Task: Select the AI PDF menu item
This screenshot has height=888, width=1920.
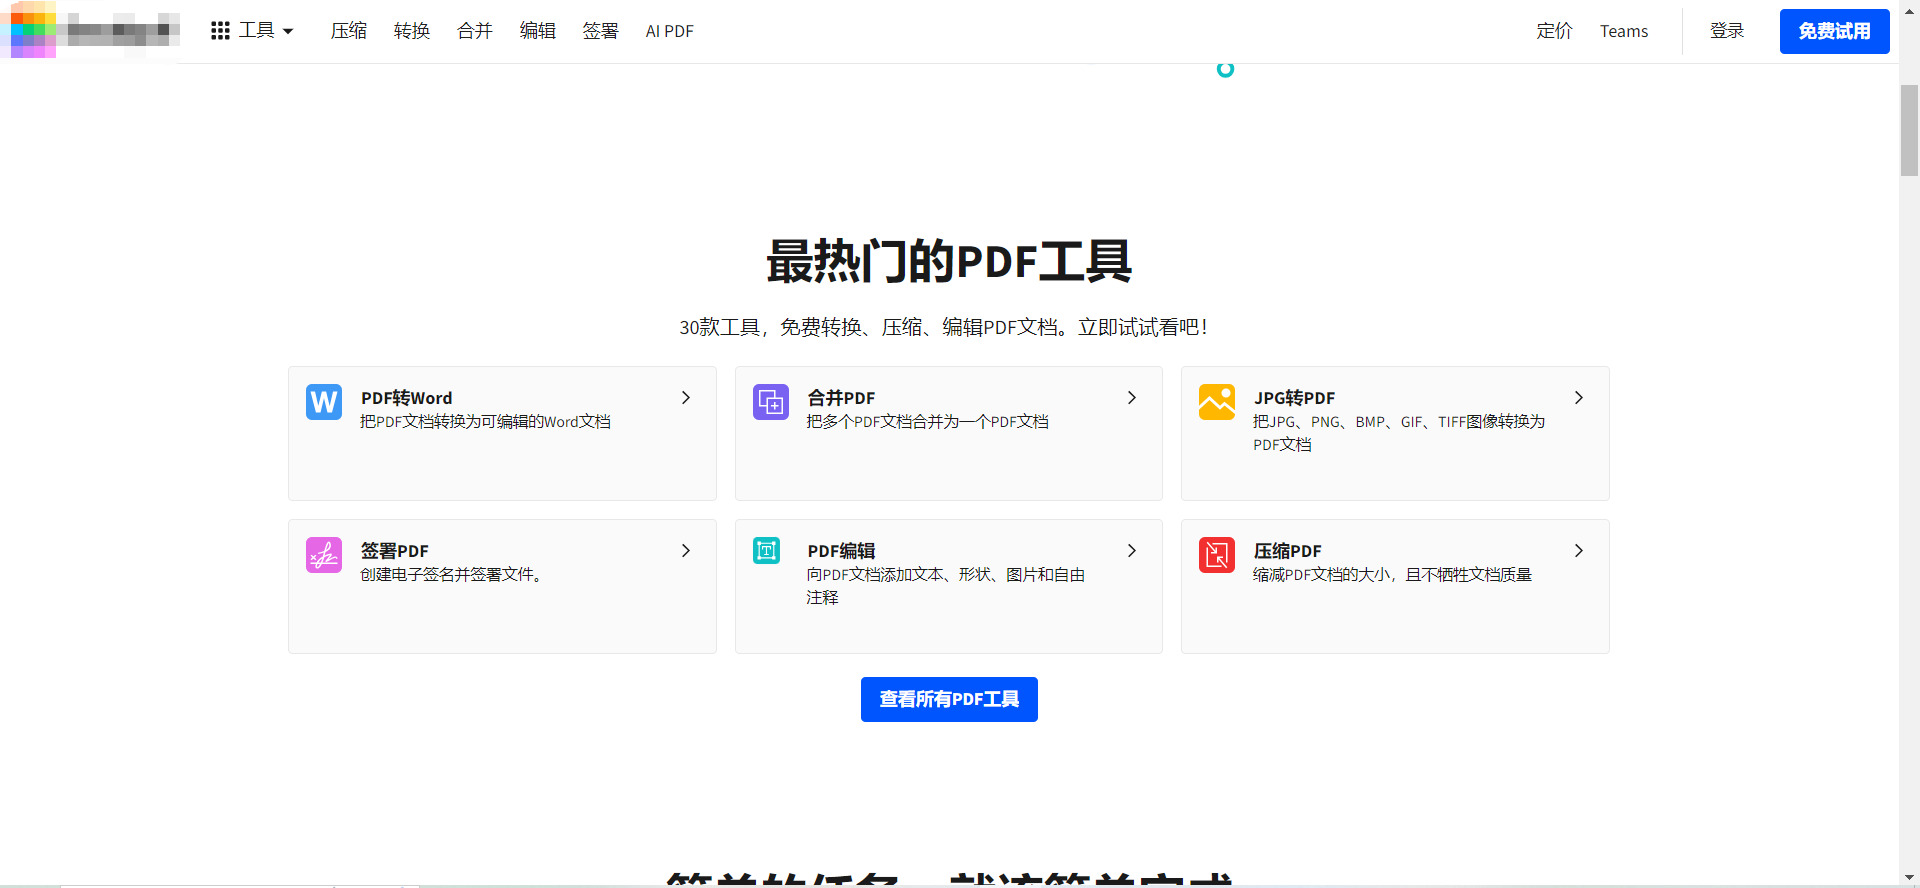Action: pyautogui.click(x=669, y=31)
